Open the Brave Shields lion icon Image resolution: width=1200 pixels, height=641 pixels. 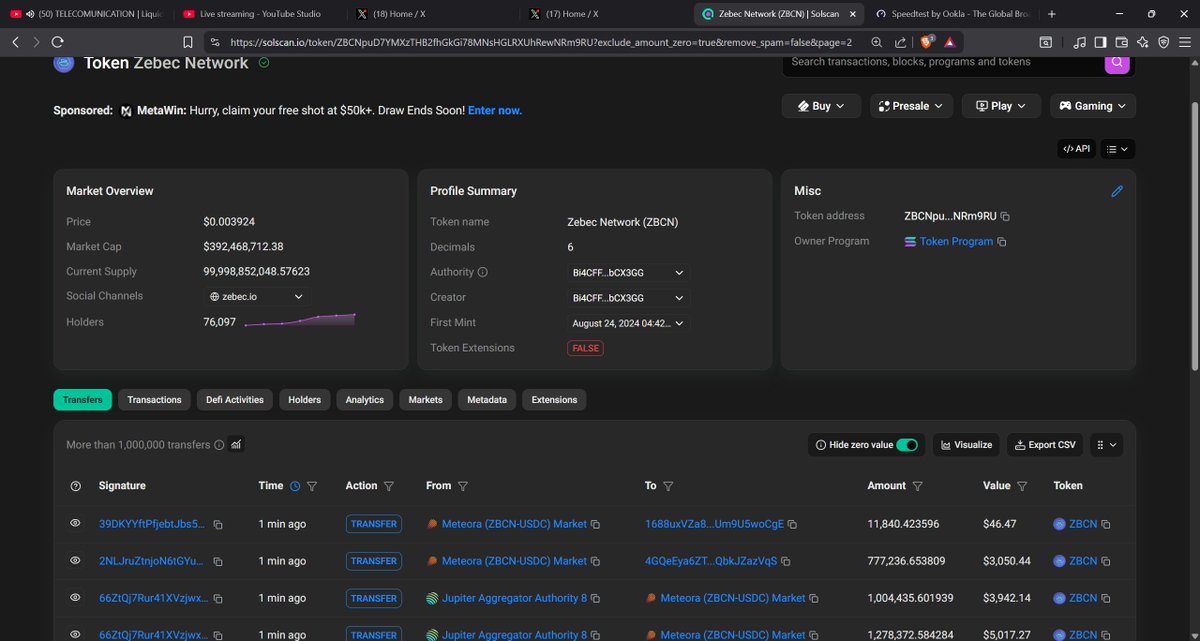(x=925, y=42)
